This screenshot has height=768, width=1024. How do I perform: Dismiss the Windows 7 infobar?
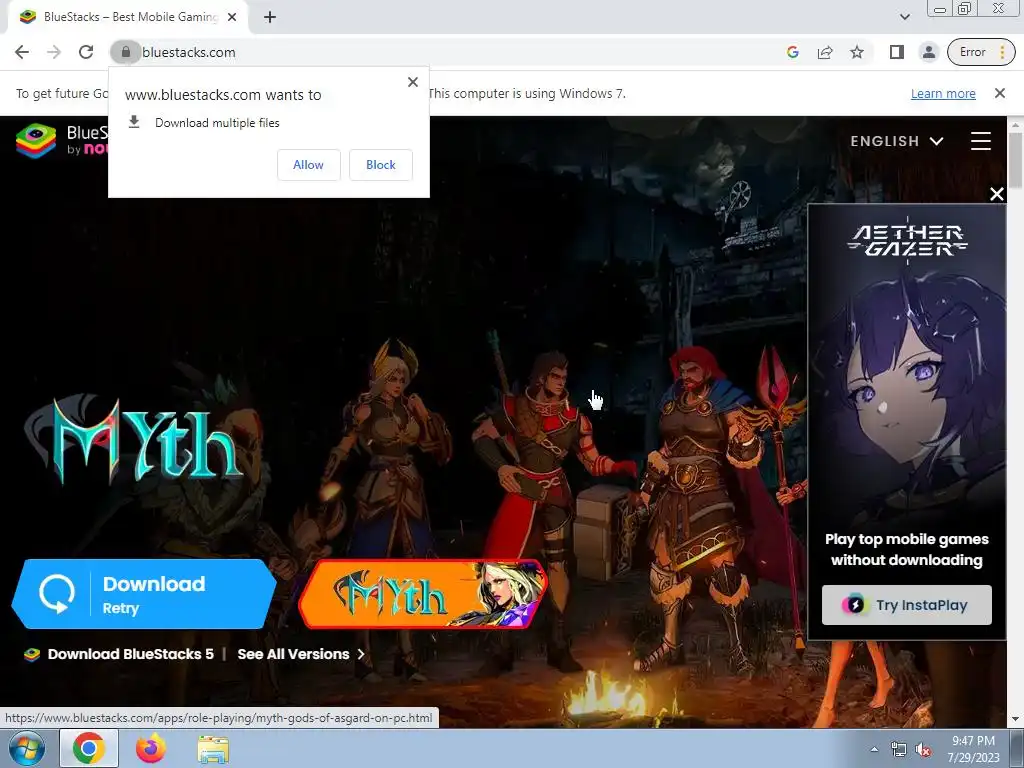(999, 93)
